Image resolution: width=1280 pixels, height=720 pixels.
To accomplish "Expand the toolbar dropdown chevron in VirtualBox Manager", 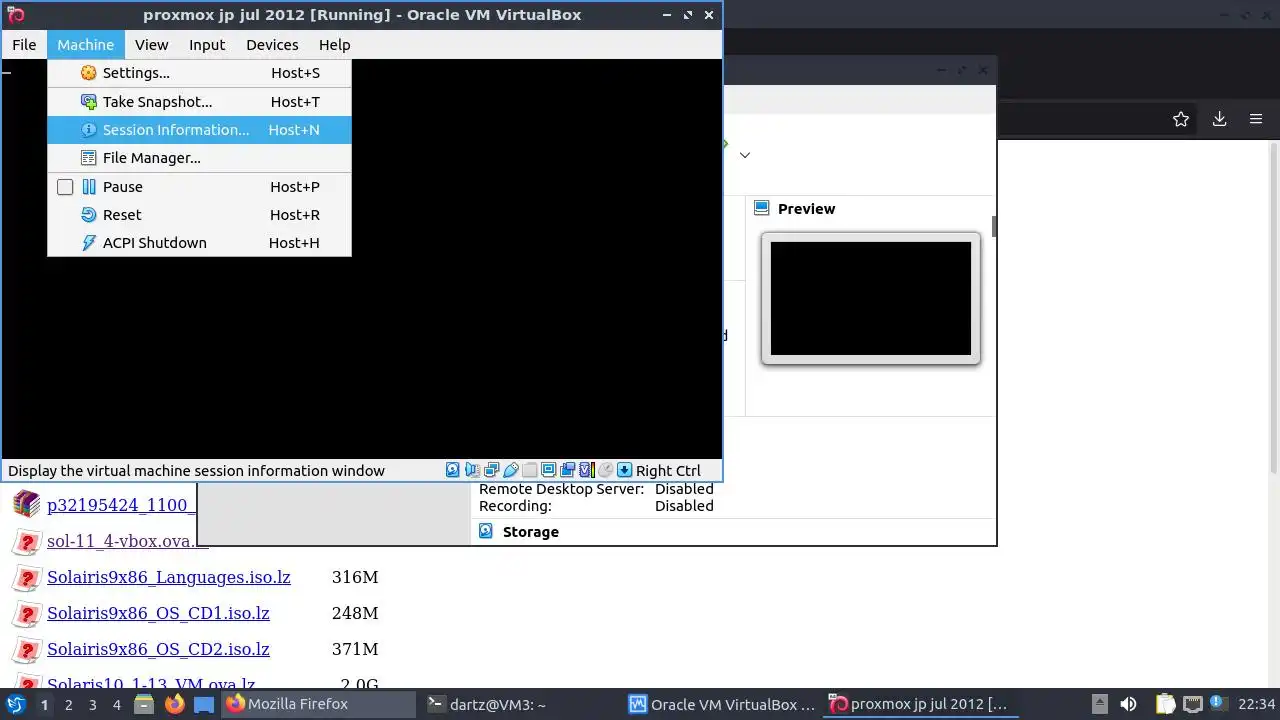I will [744, 155].
